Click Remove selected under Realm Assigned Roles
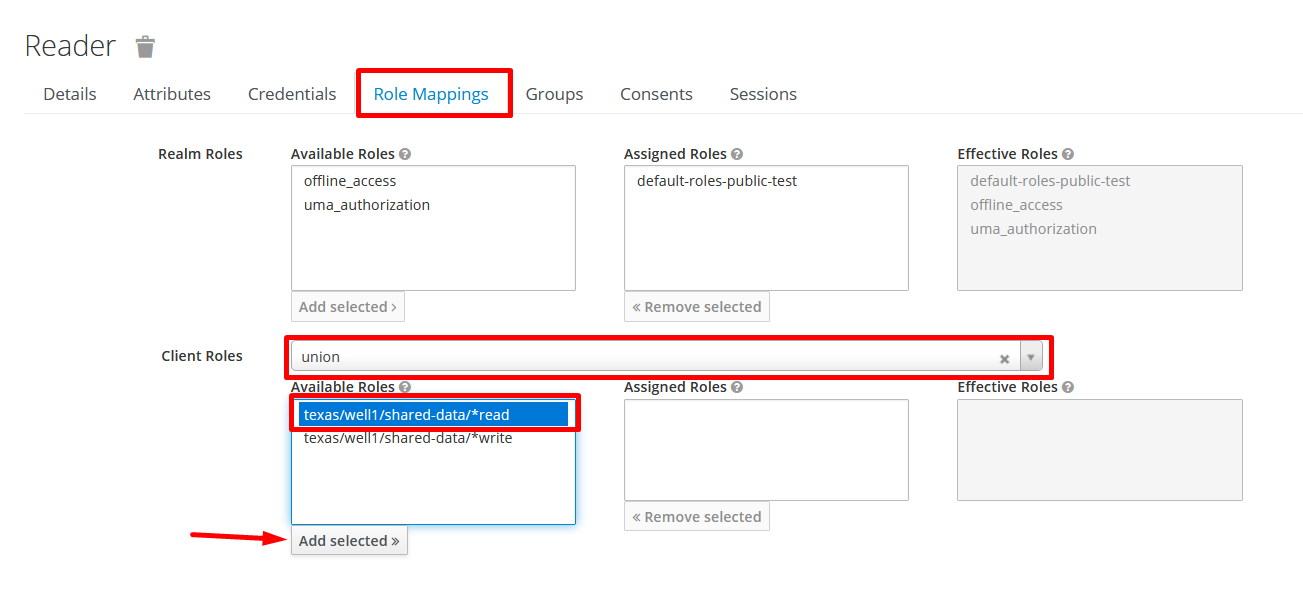The image size is (1303, 602). click(x=697, y=307)
